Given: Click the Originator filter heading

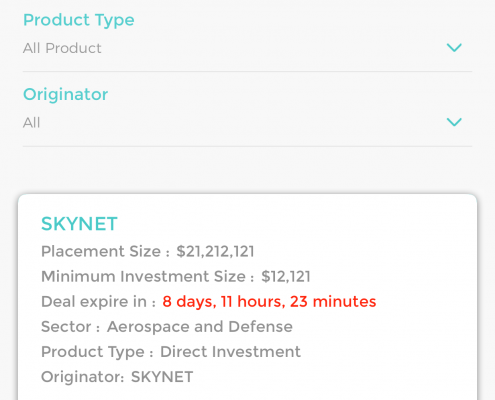Looking at the screenshot, I should point(66,95).
